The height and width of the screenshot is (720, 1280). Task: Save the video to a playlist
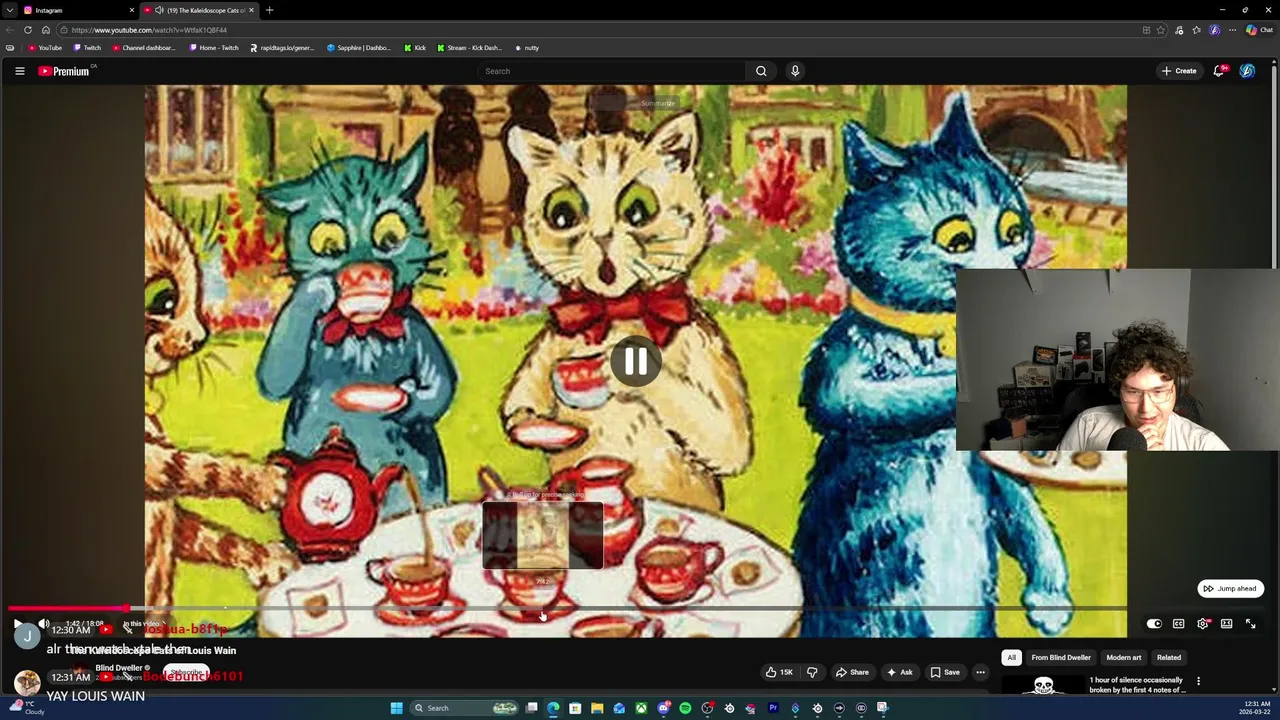click(944, 672)
